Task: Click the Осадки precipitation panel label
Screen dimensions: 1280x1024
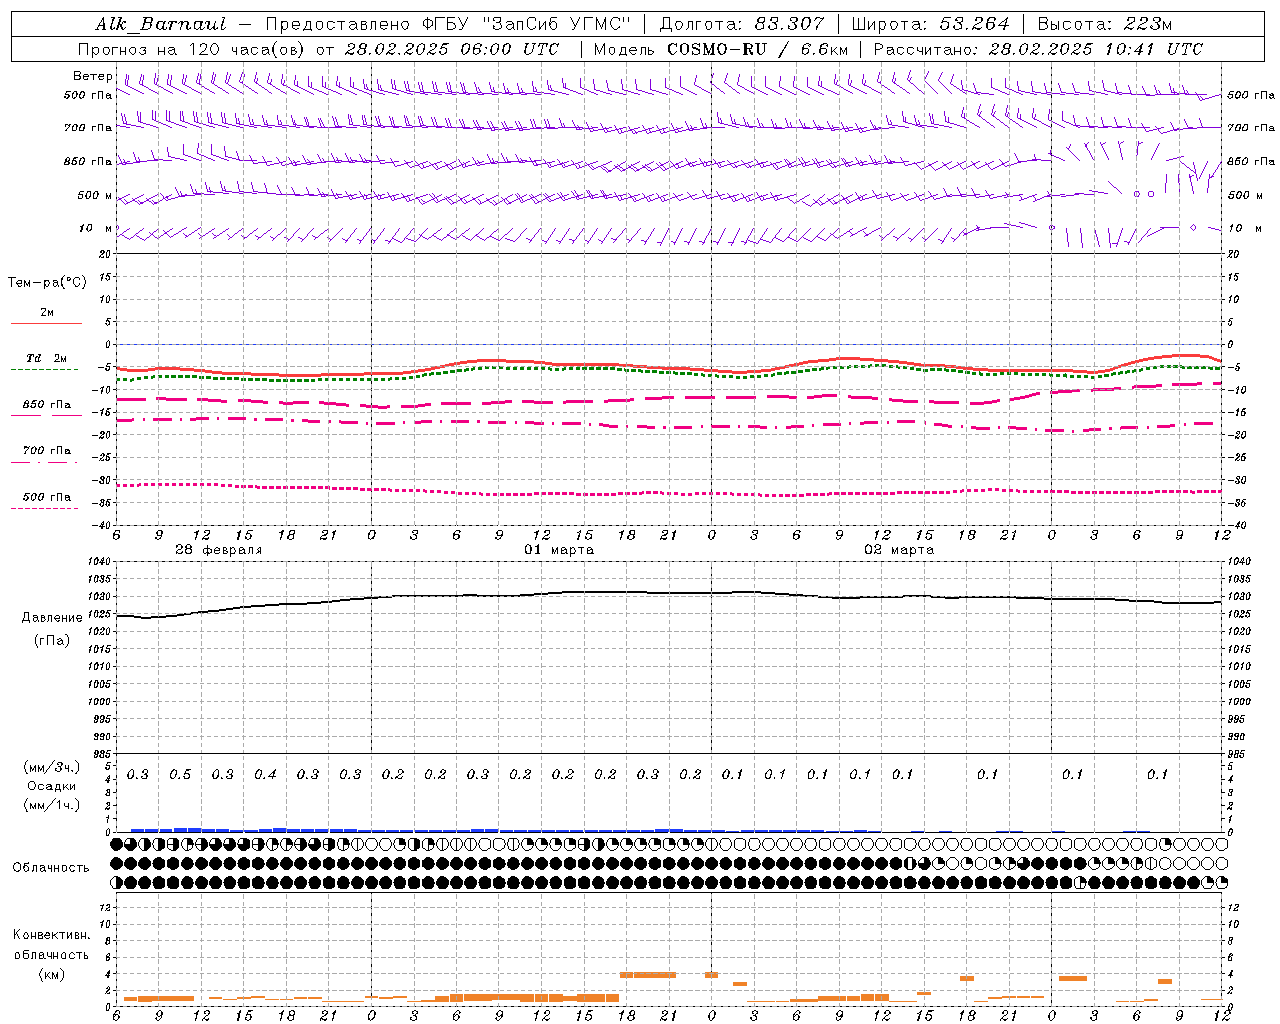Action: coord(52,786)
